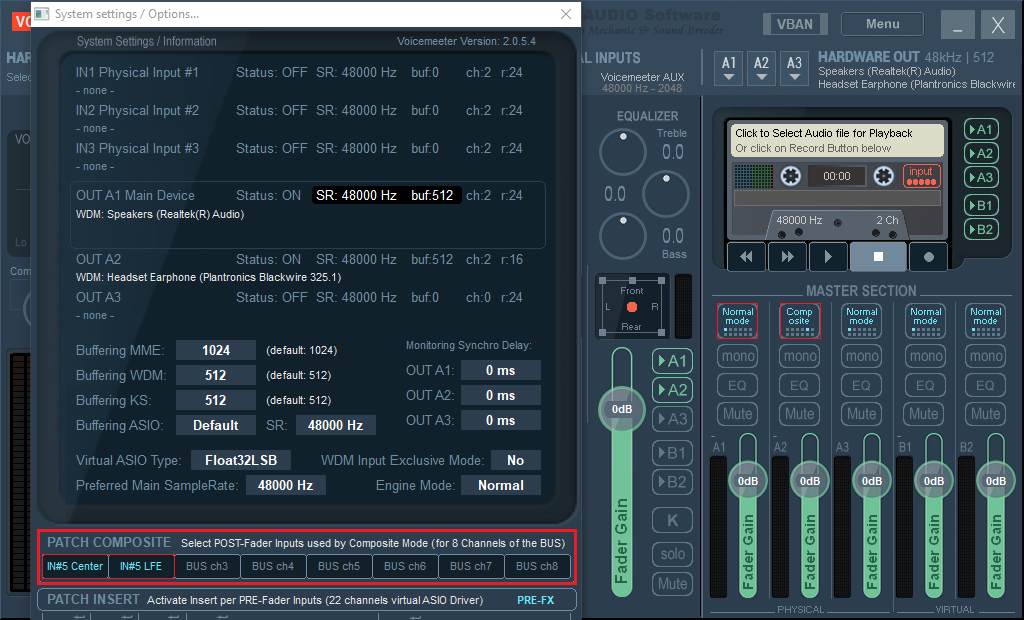Select patch composite IN#5 LFE
The width and height of the screenshot is (1024, 620).
point(141,566)
